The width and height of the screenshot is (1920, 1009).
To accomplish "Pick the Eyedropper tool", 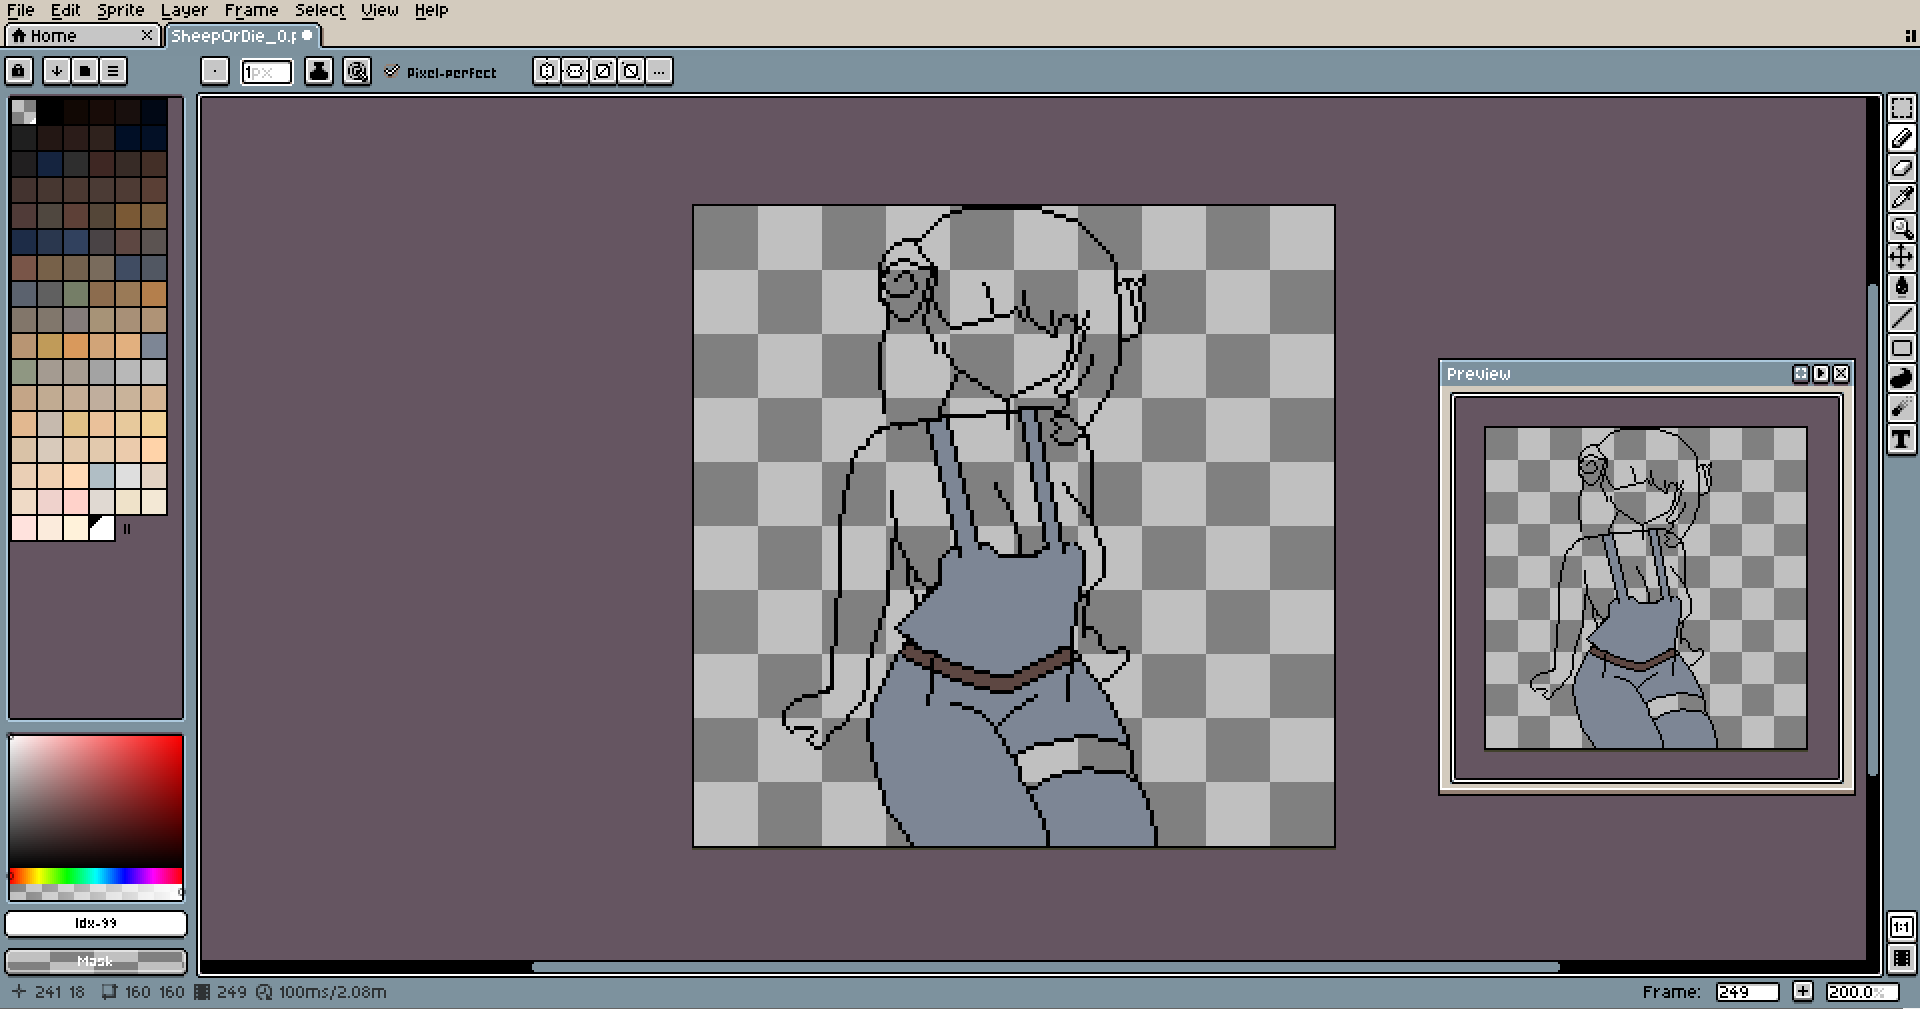I will pyautogui.click(x=1901, y=198).
